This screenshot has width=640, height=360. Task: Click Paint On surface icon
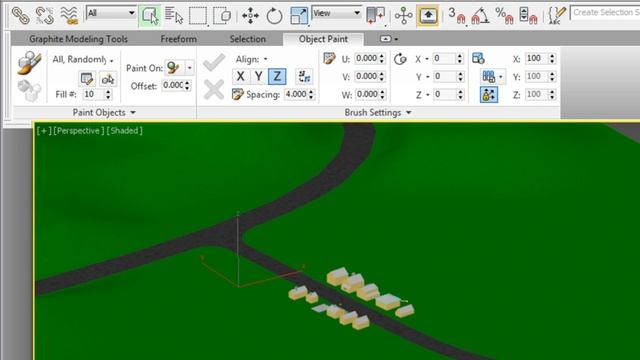tap(174, 67)
